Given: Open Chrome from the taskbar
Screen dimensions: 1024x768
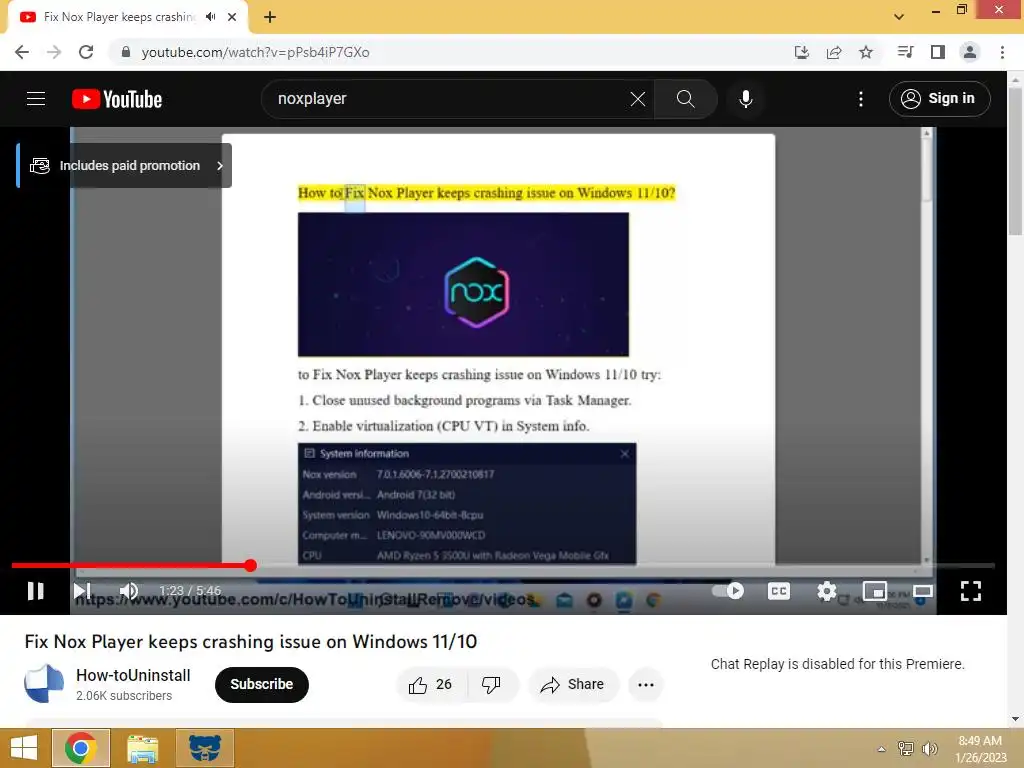Looking at the screenshot, I should tap(81, 748).
